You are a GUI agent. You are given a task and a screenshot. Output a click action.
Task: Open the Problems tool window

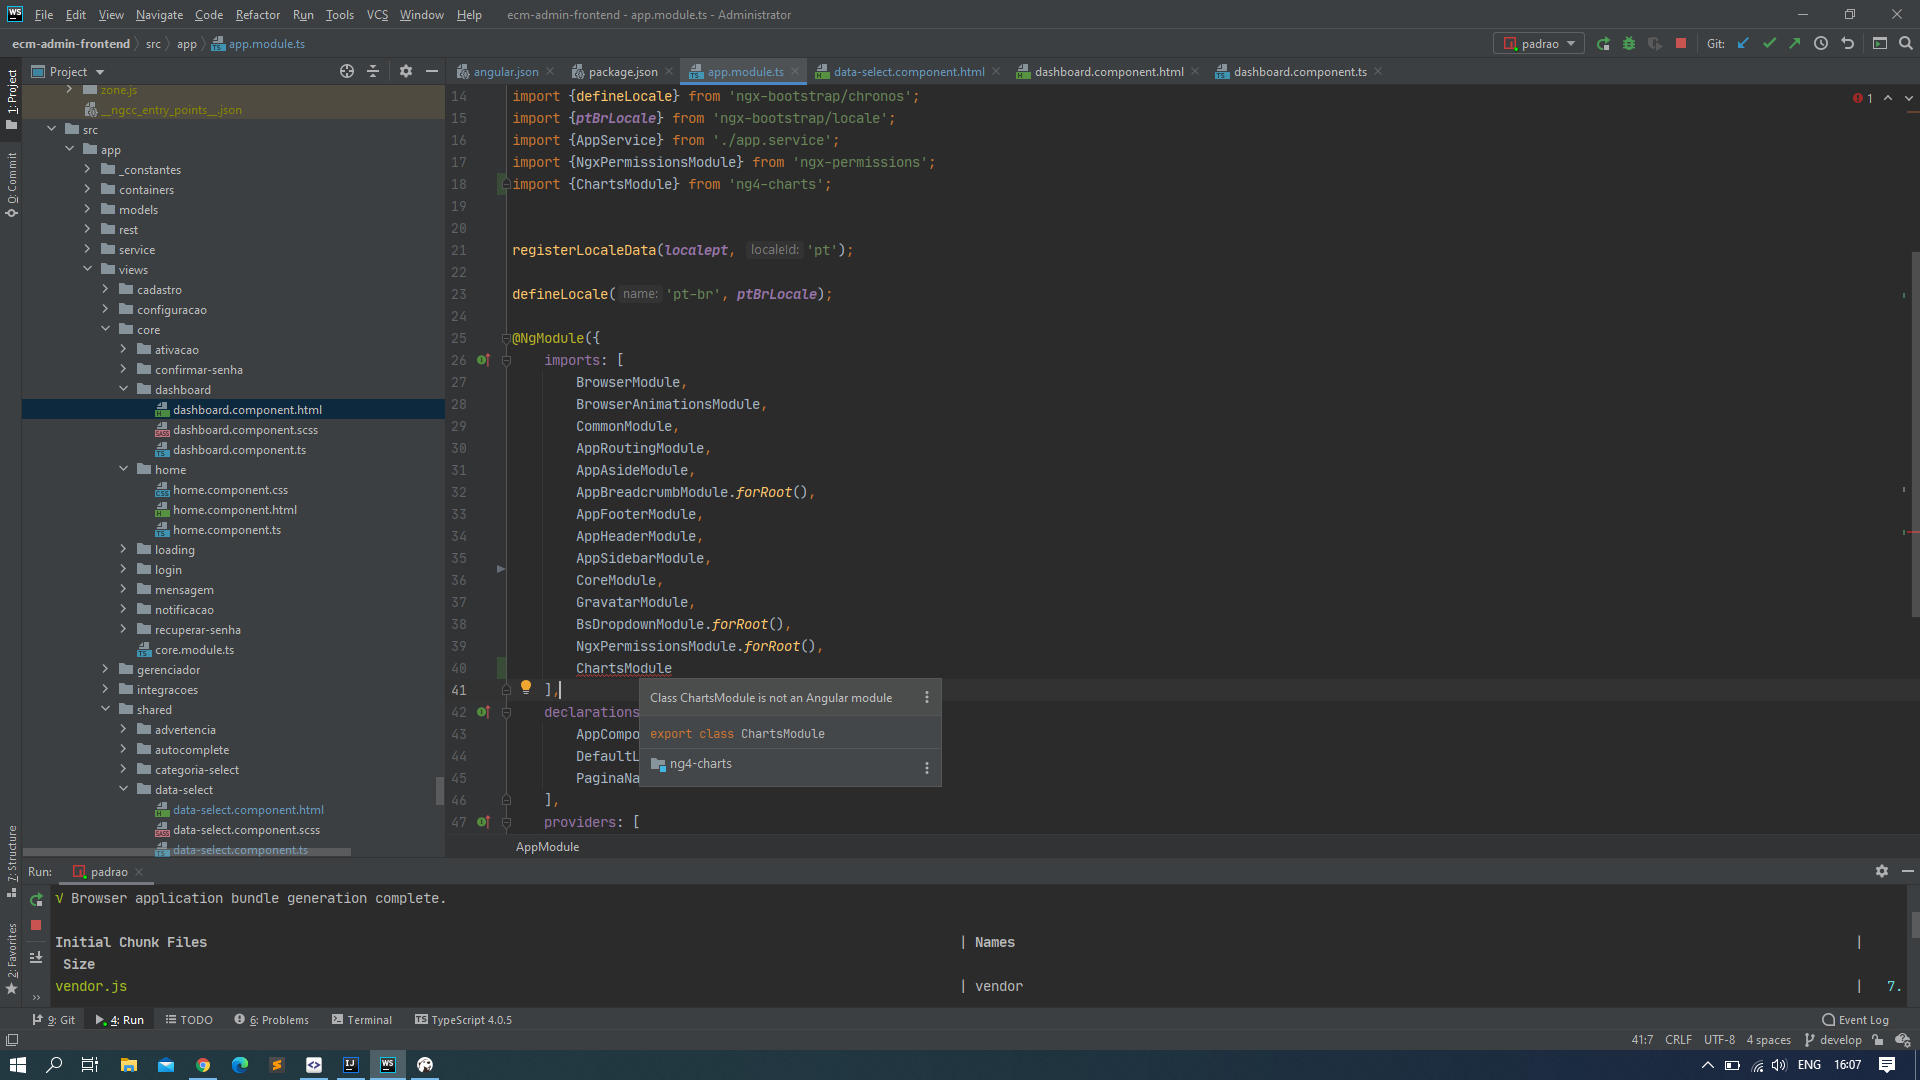coord(271,1020)
